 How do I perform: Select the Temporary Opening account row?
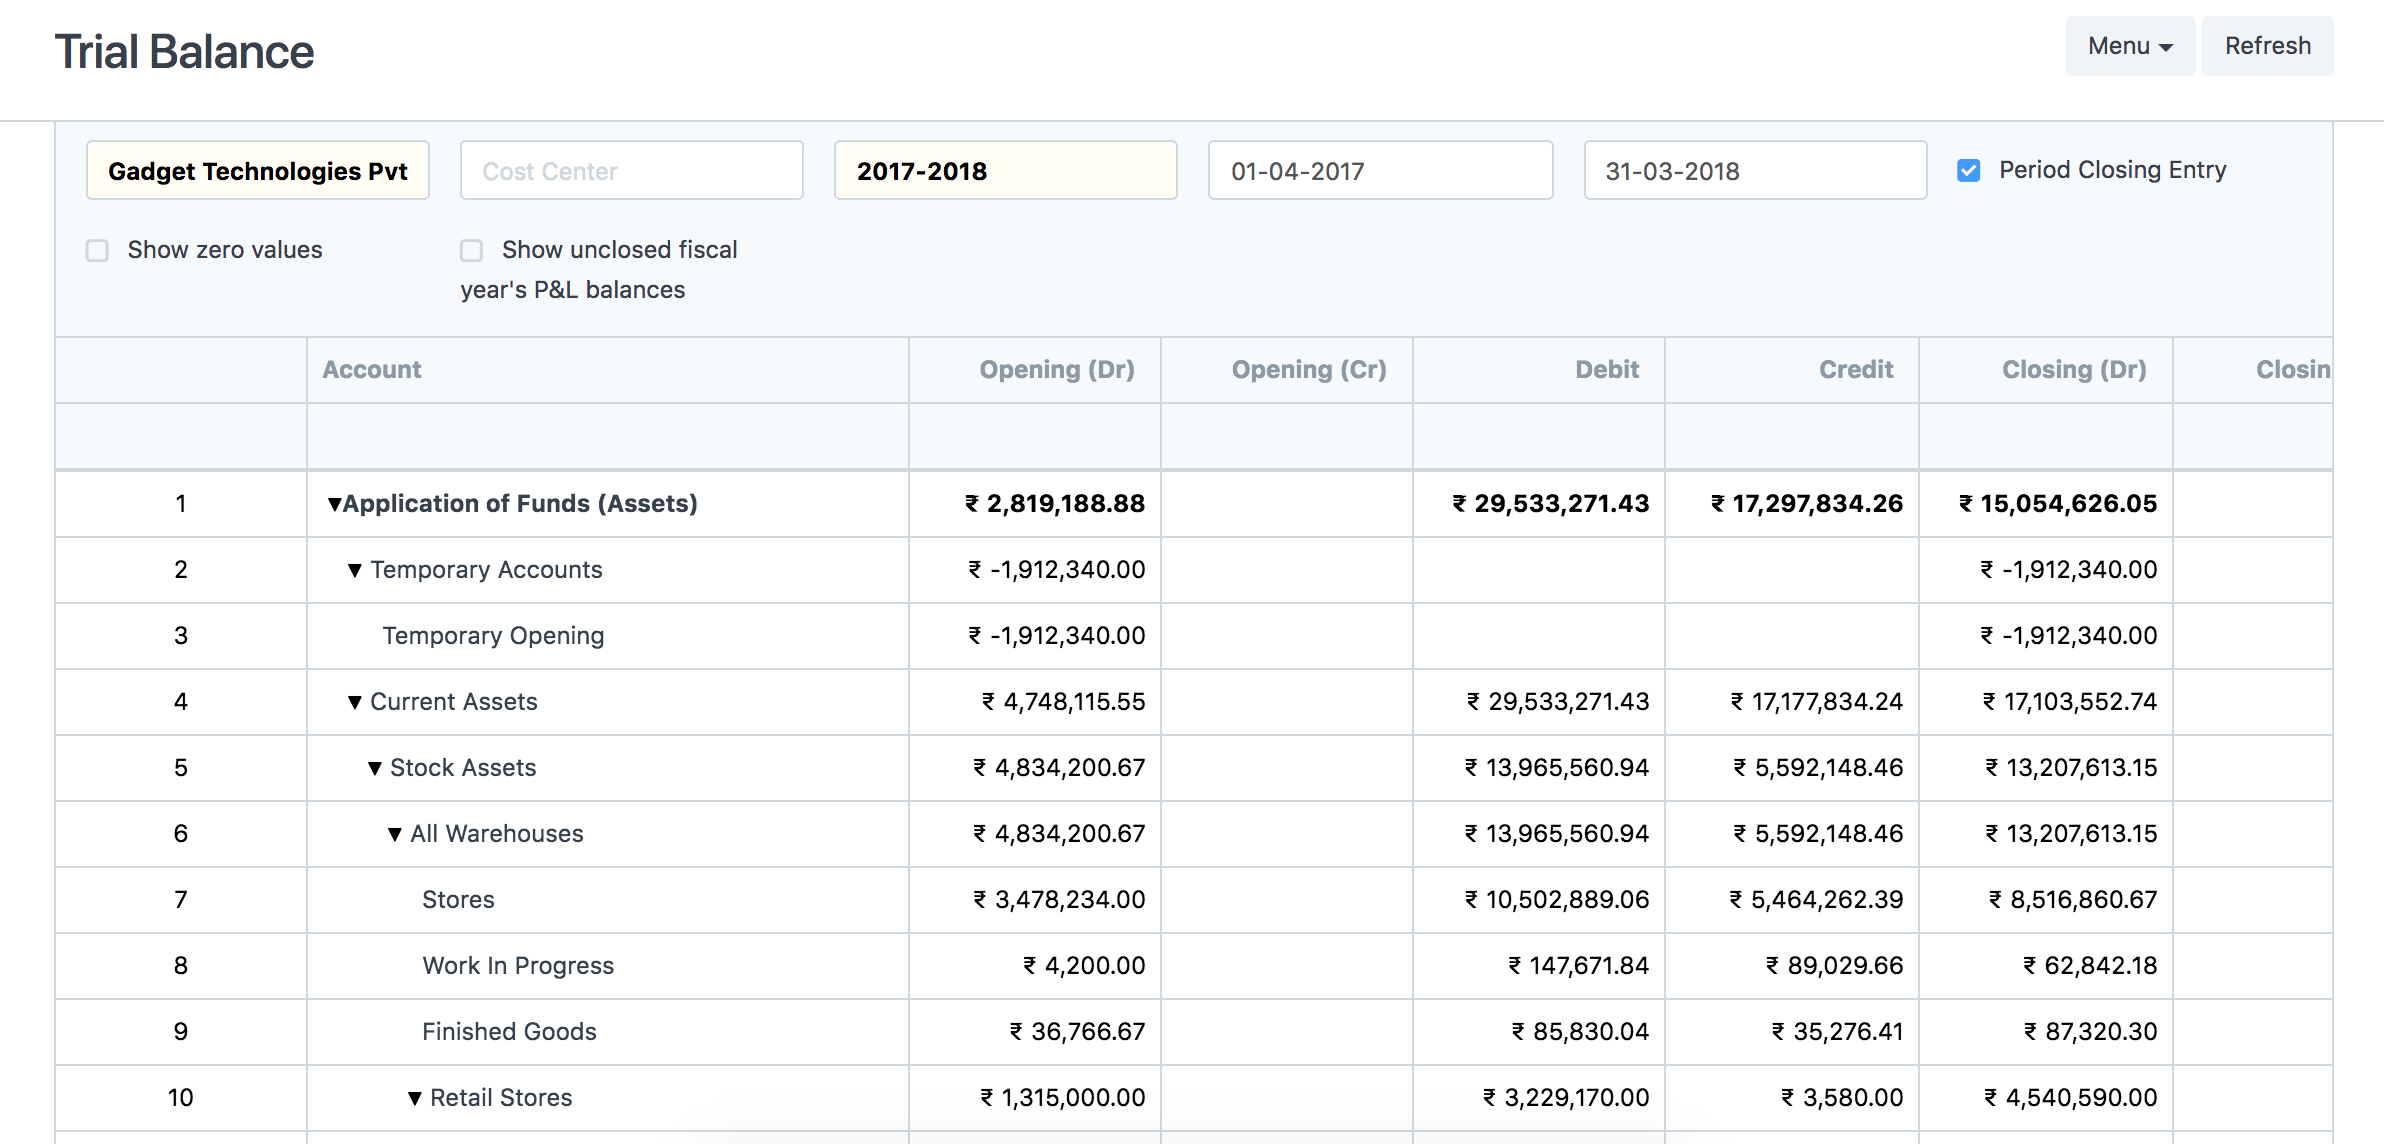(x=493, y=636)
